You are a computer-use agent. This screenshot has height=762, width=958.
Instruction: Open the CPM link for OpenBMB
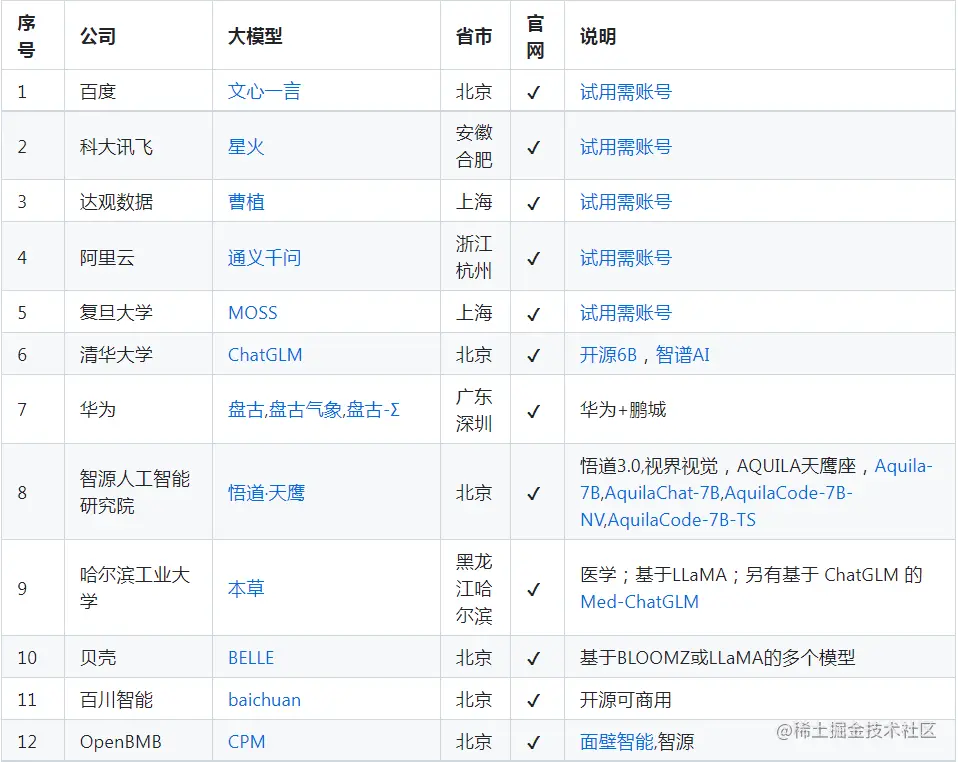(245, 741)
